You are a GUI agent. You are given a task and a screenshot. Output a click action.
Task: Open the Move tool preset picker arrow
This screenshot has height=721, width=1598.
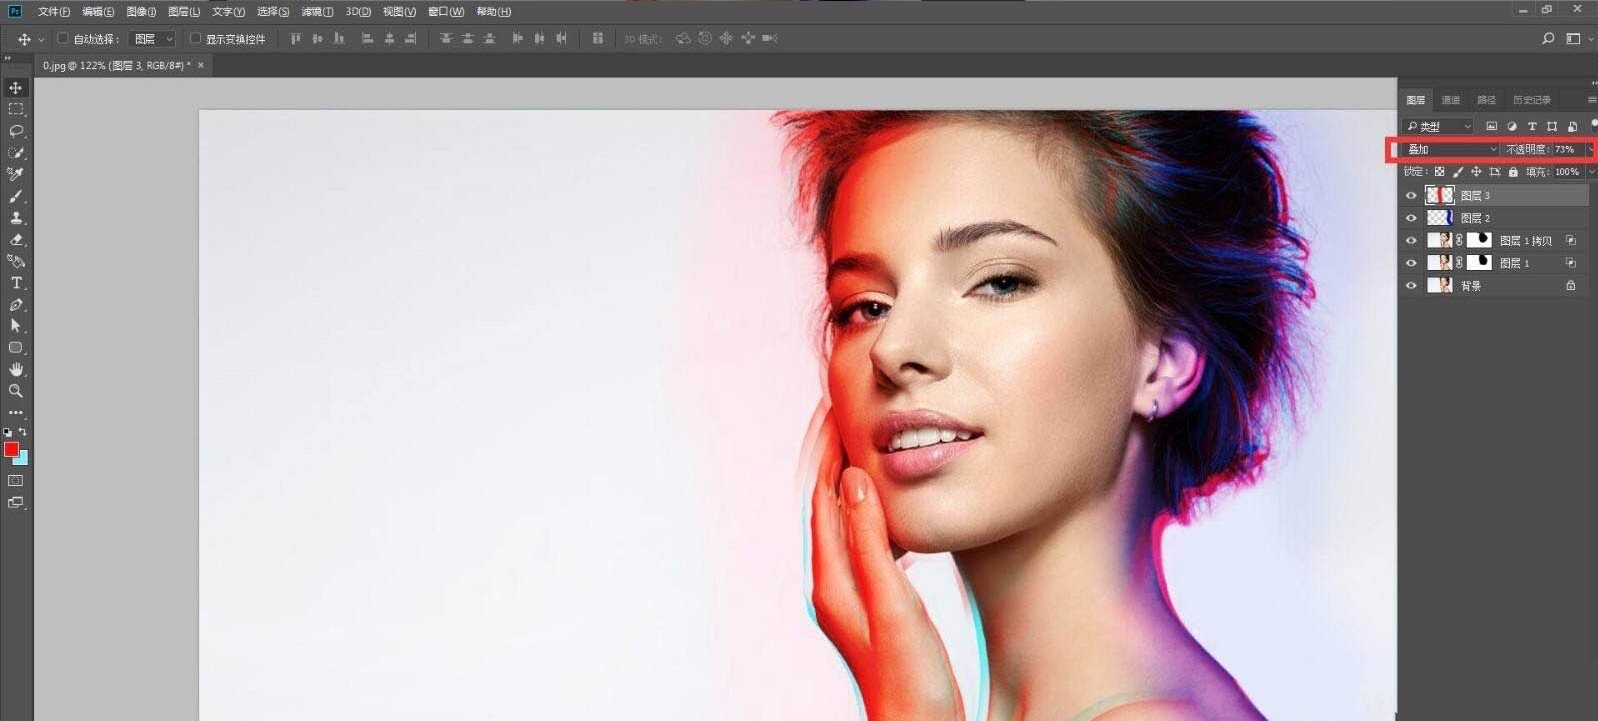[41, 39]
